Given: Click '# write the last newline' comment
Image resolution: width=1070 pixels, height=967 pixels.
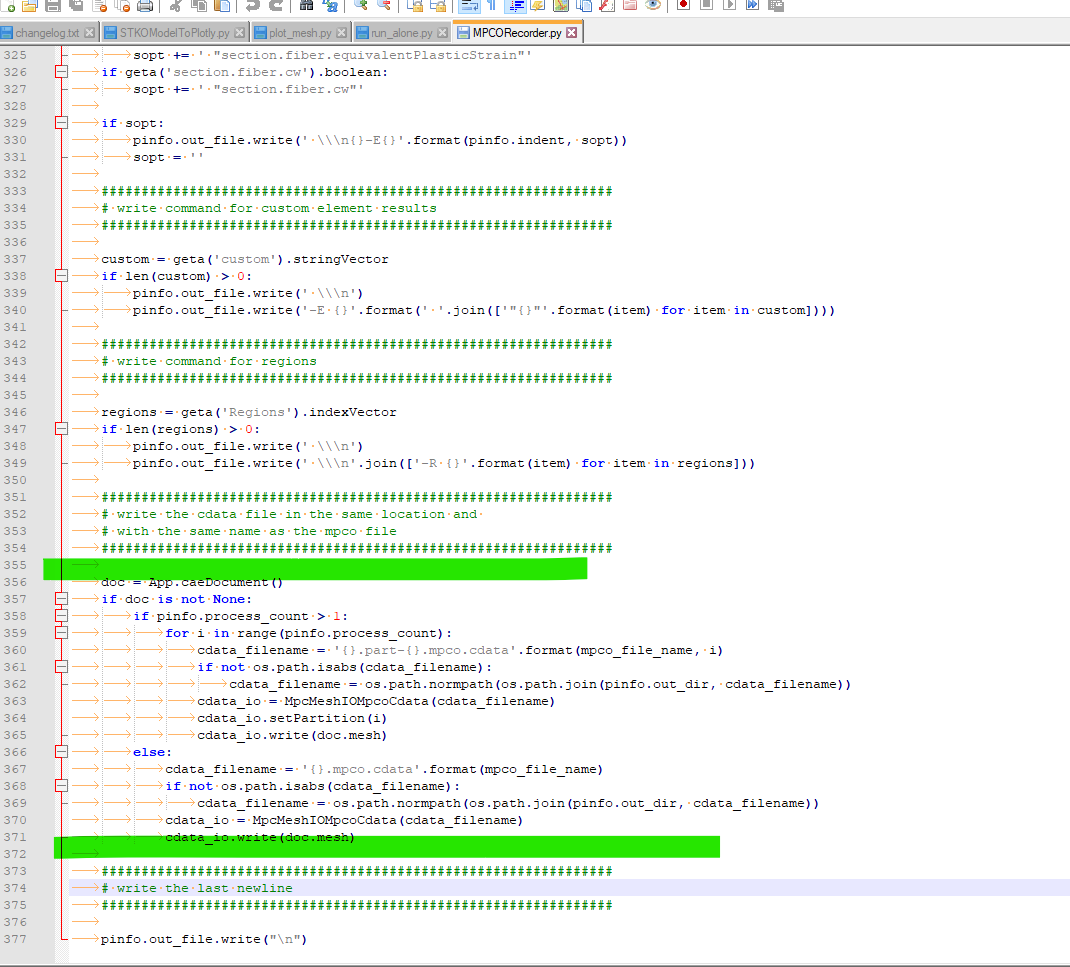Looking at the screenshot, I should click(x=197, y=888).
